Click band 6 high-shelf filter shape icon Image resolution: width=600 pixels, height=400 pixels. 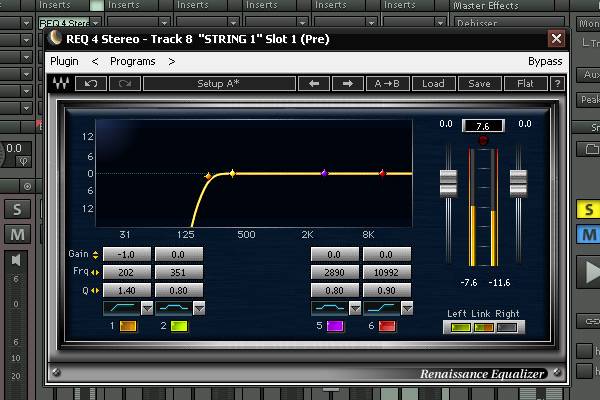(382, 308)
